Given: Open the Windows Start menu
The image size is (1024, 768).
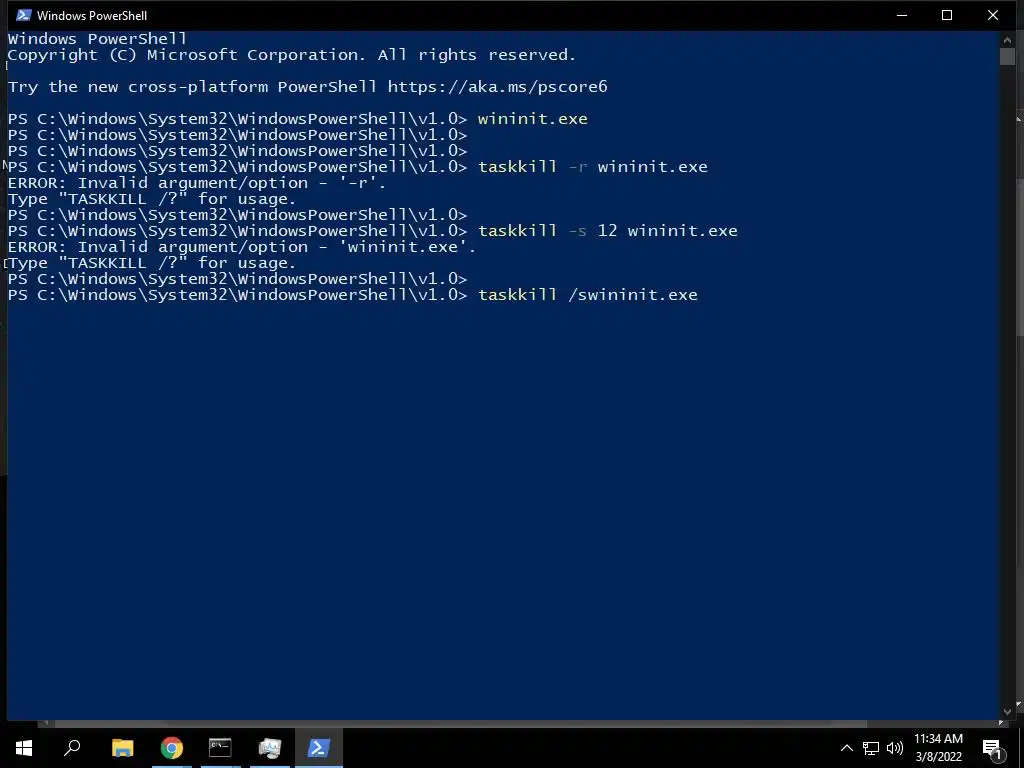Looking at the screenshot, I should point(24,748).
